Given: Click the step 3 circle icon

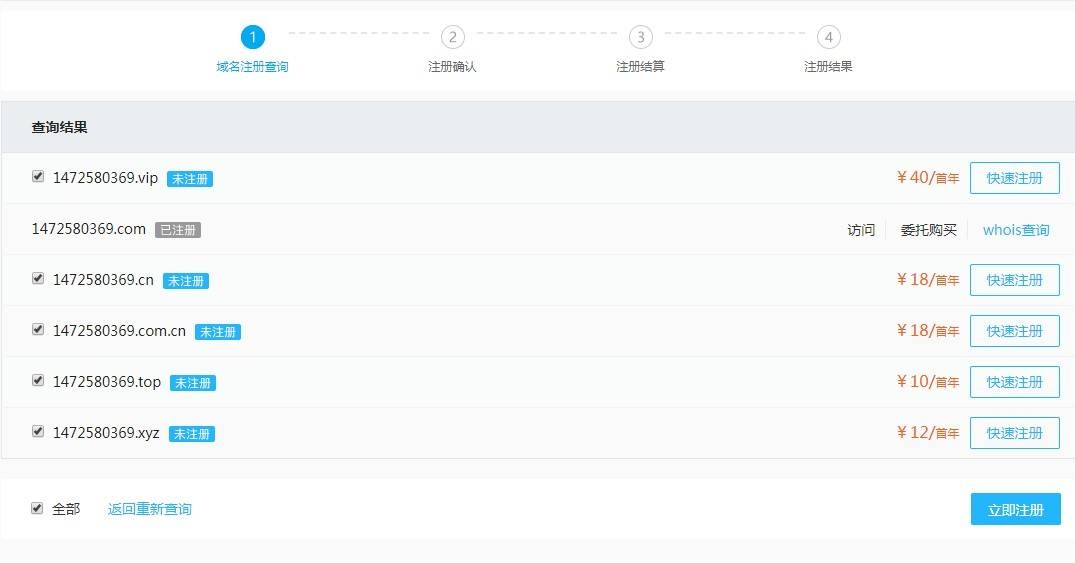Looking at the screenshot, I should 640,37.
